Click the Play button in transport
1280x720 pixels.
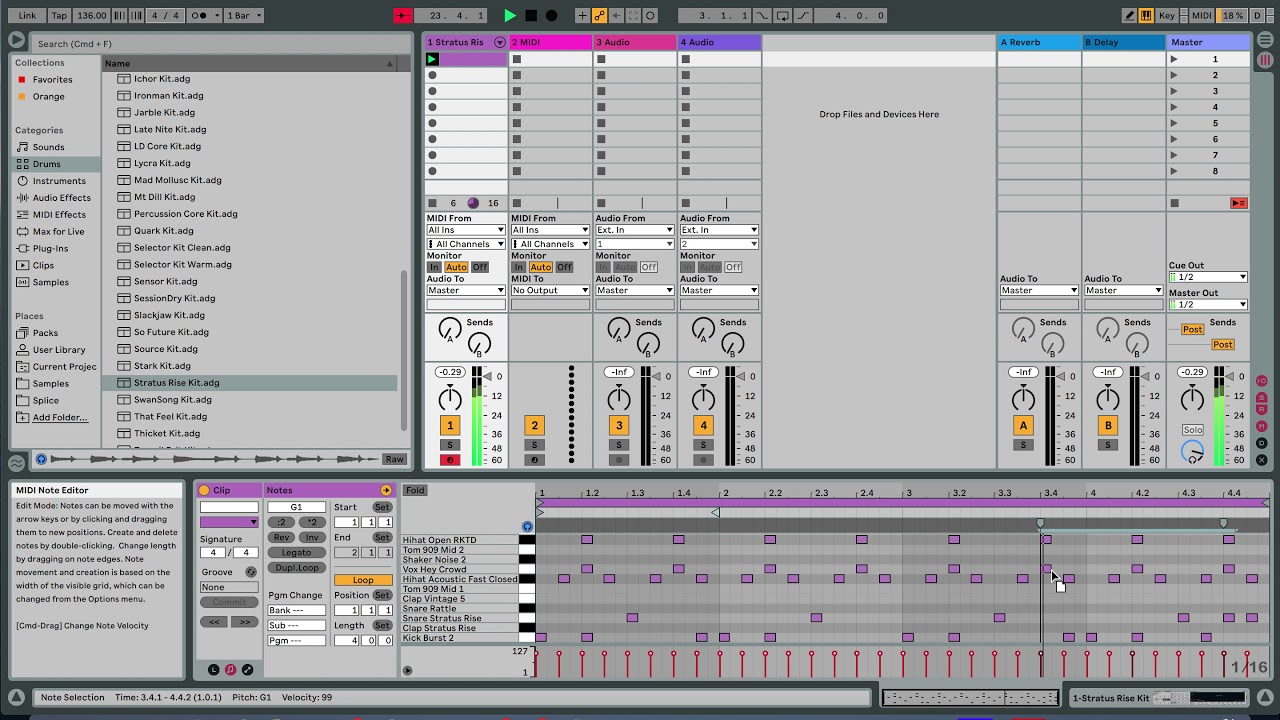tap(510, 15)
